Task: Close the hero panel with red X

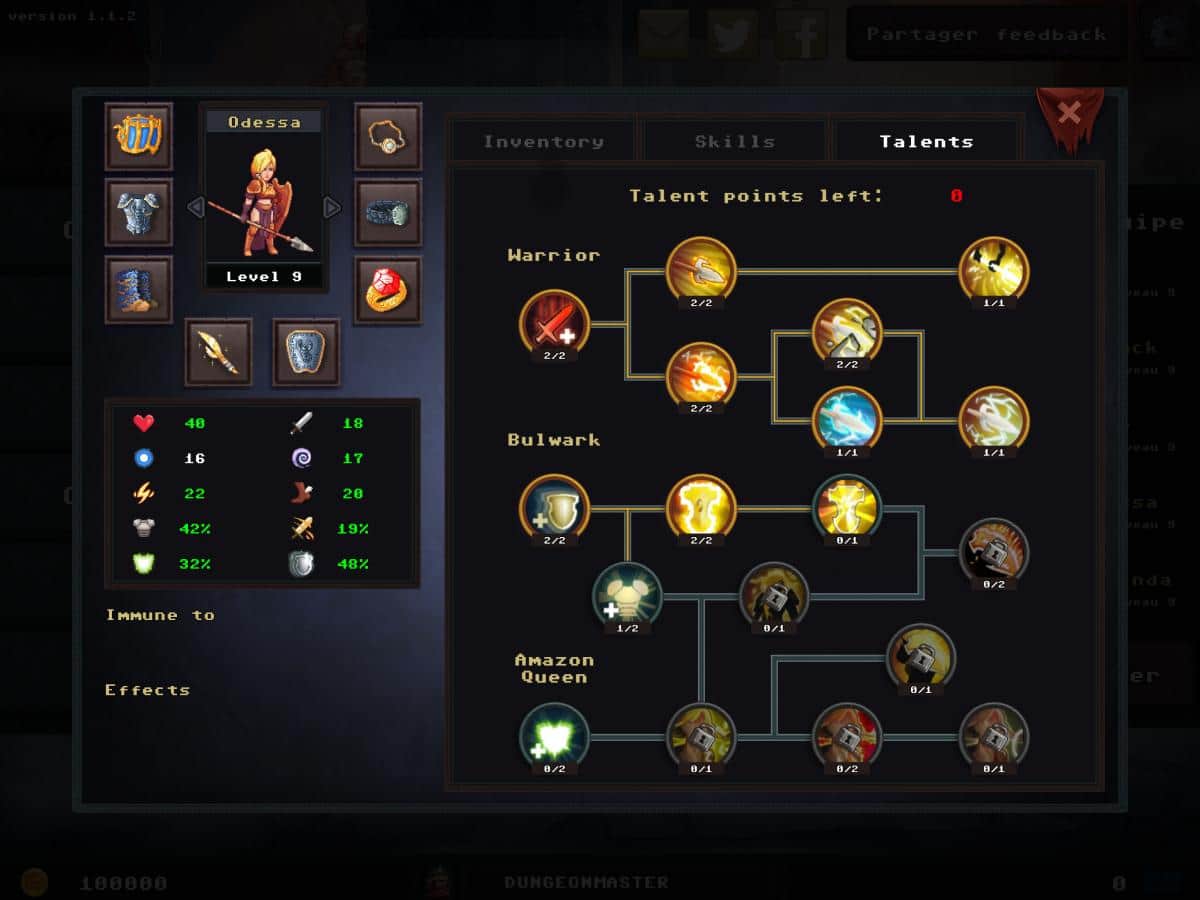Action: tap(1068, 115)
